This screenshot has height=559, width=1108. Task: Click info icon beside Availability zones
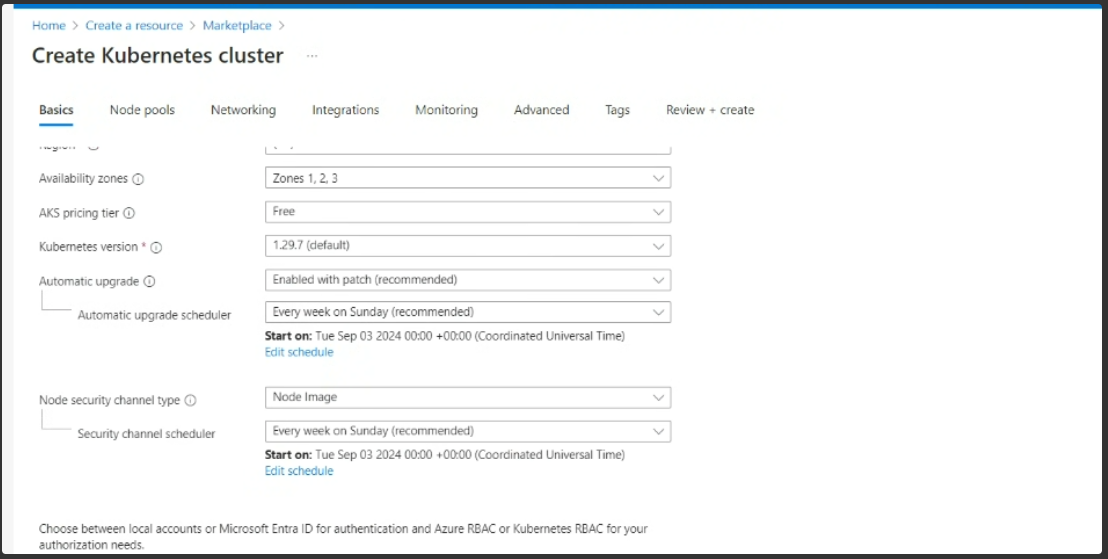pos(138,179)
